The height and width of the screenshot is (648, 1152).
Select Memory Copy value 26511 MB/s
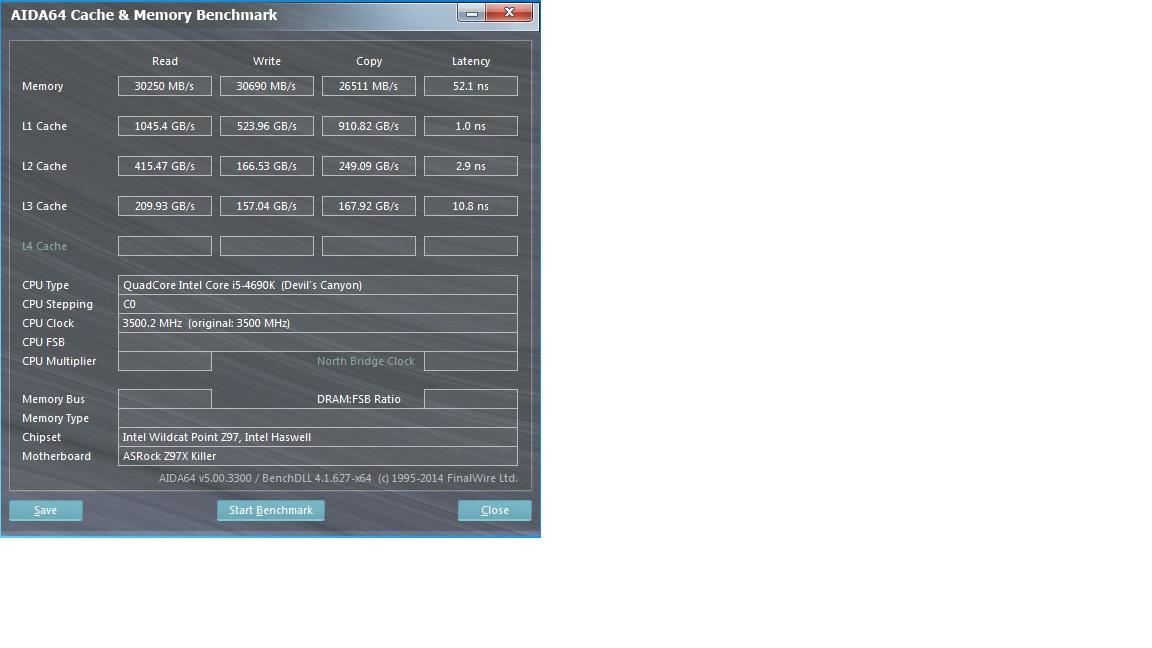tap(369, 86)
